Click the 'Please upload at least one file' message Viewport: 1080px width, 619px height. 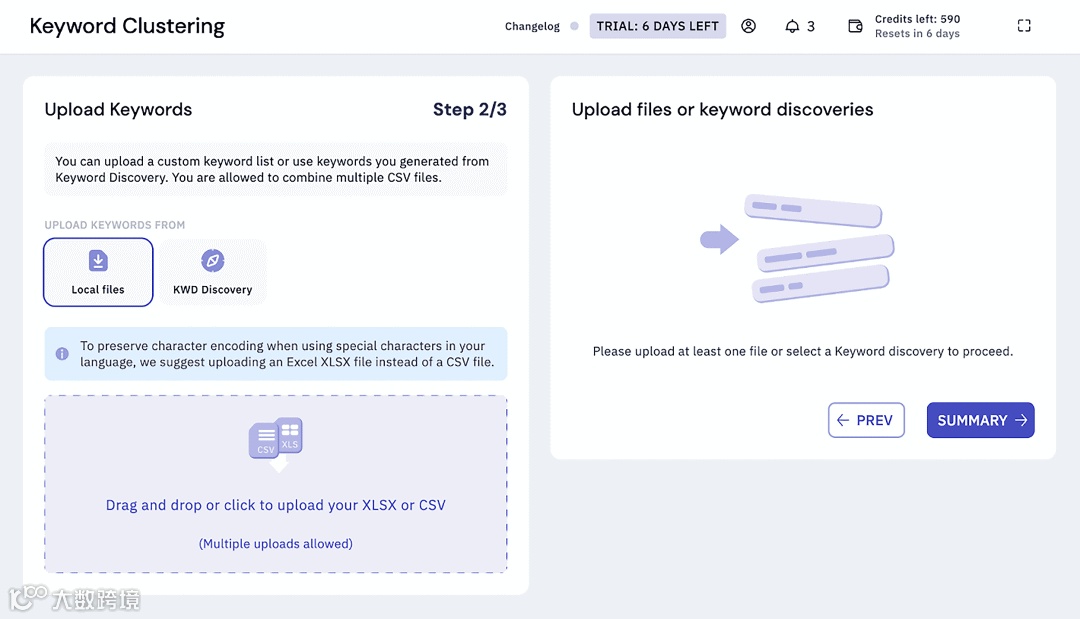coord(802,351)
